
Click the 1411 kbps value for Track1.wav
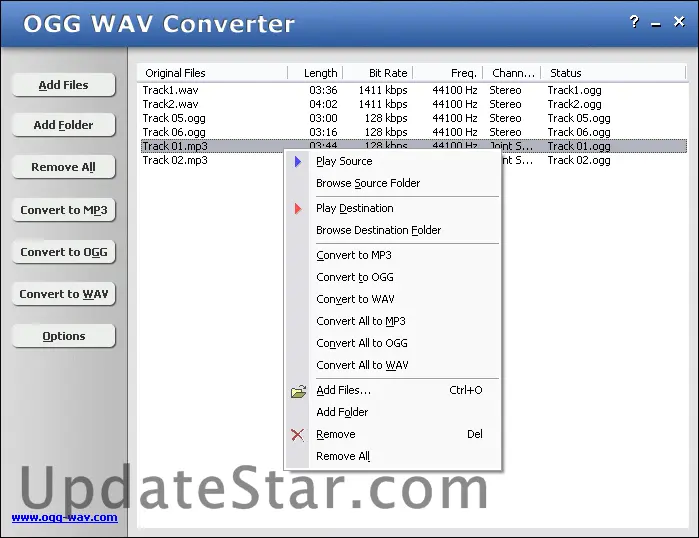pos(383,90)
